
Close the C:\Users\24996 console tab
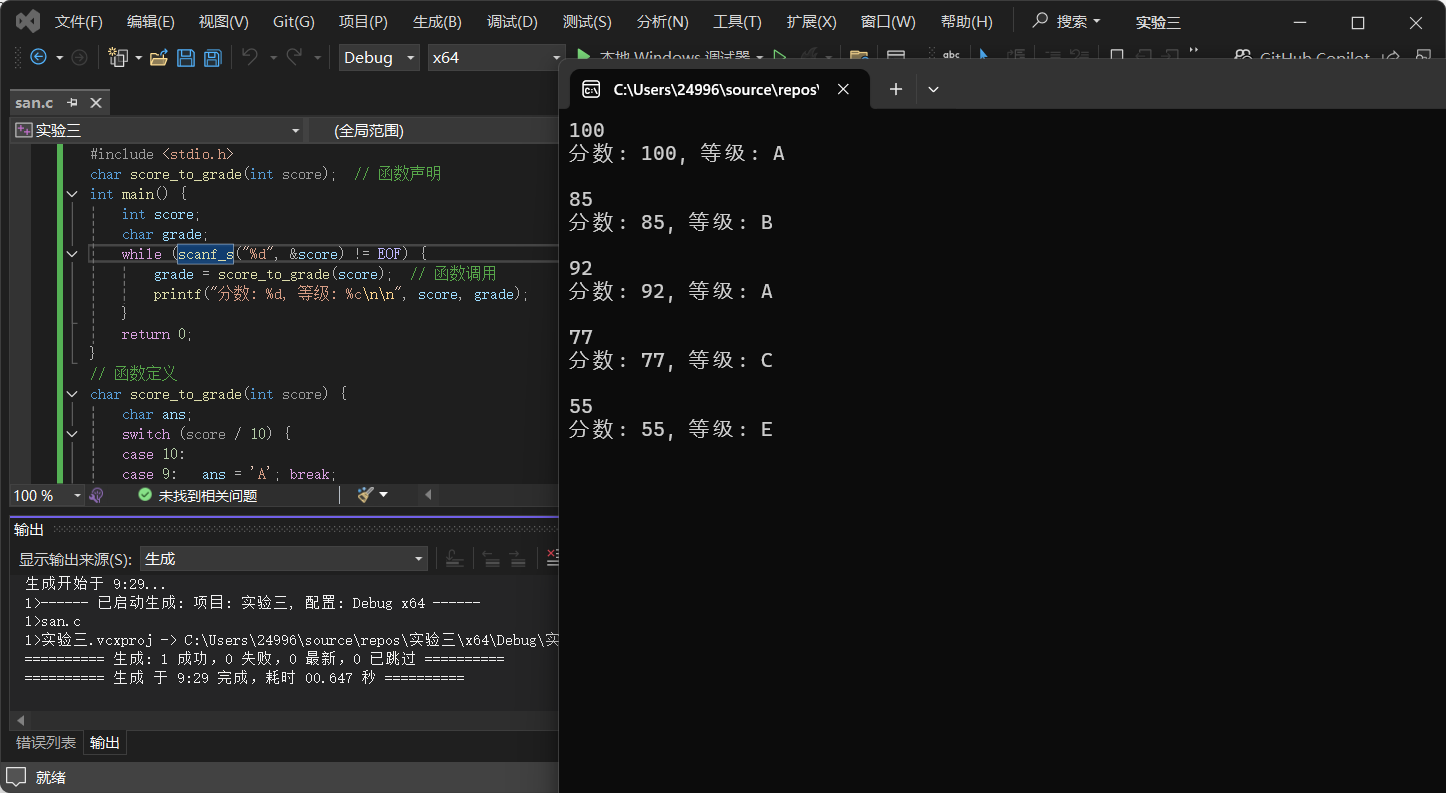843,89
